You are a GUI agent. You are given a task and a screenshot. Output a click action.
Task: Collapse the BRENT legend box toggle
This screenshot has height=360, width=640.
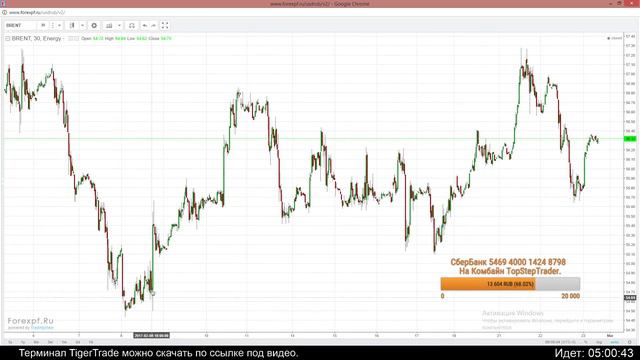point(7,38)
